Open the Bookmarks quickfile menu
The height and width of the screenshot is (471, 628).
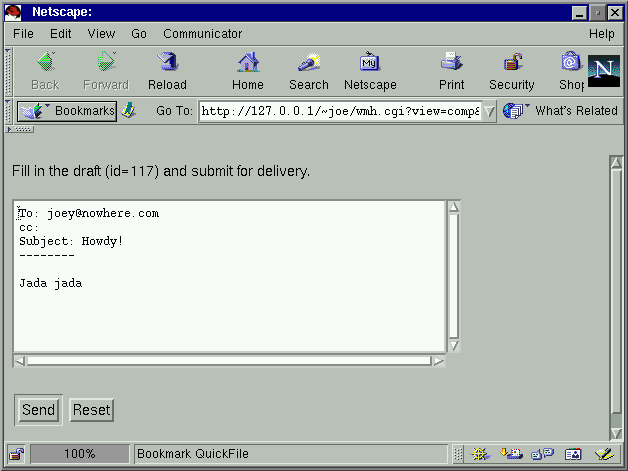click(68, 111)
